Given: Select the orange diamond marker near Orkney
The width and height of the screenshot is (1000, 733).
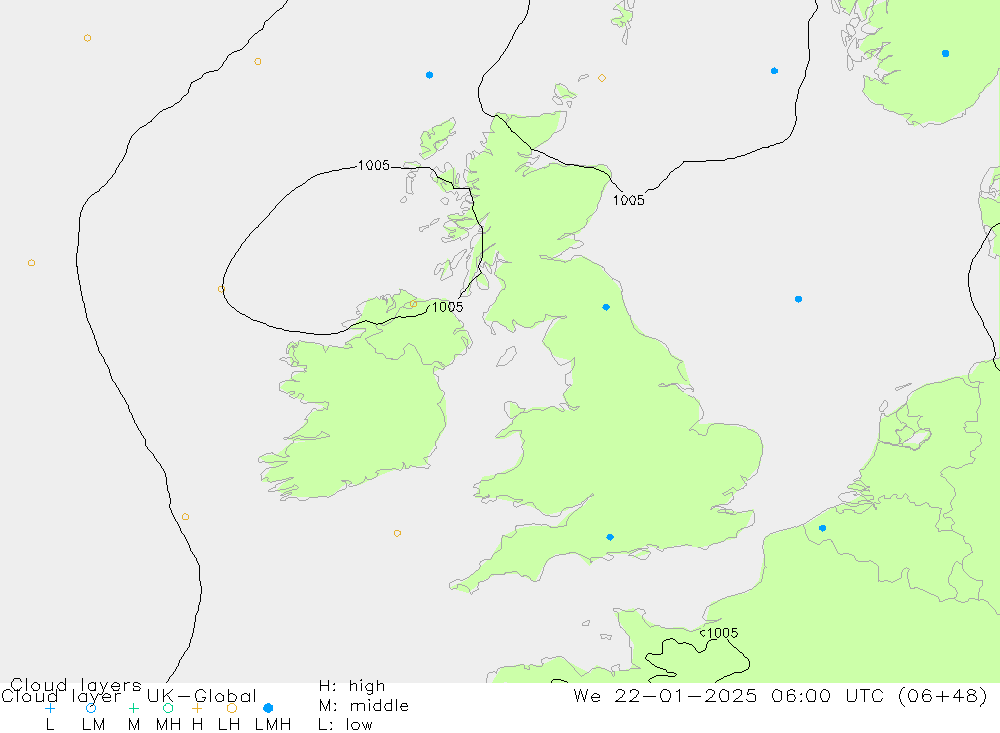Looking at the screenshot, I should pyautogui.click(x=601, y=78).
